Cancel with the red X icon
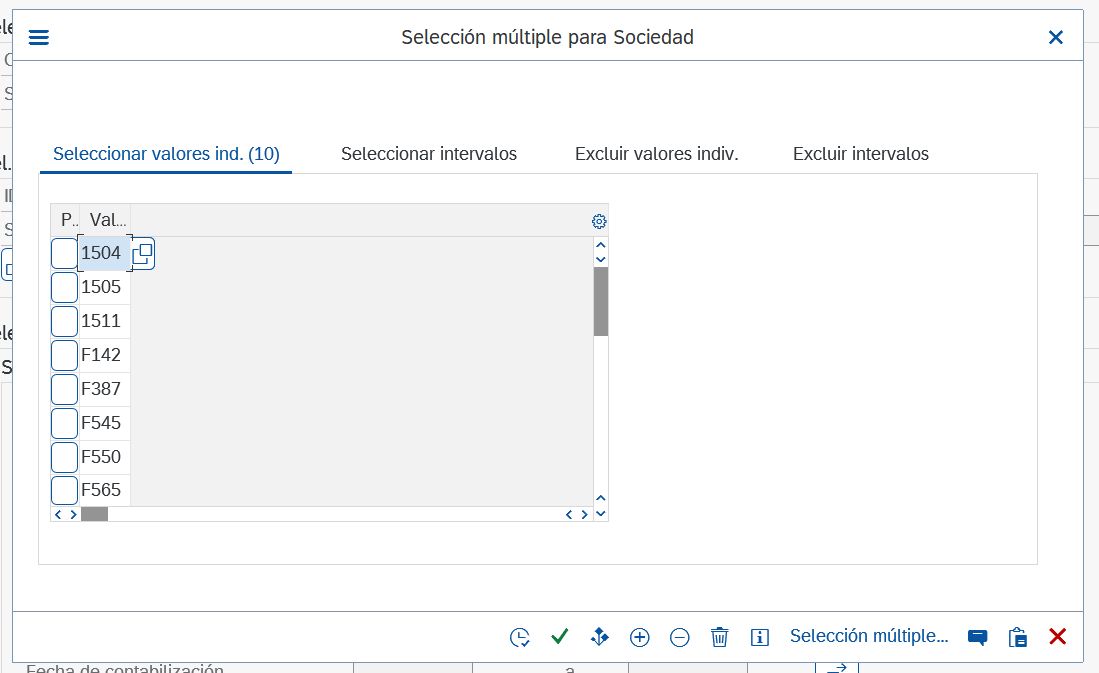The height and width of the screenshot is (673, 1099). click(1058, 637)
